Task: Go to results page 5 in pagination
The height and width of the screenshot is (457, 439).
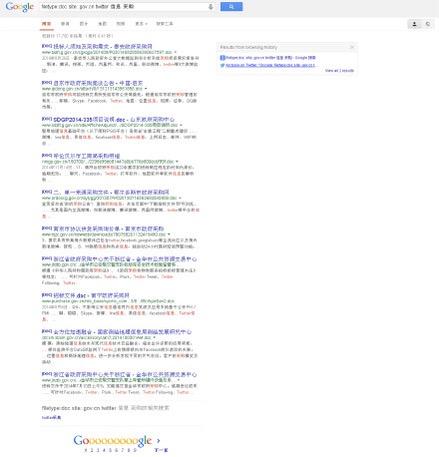Action: click(110, 450)
